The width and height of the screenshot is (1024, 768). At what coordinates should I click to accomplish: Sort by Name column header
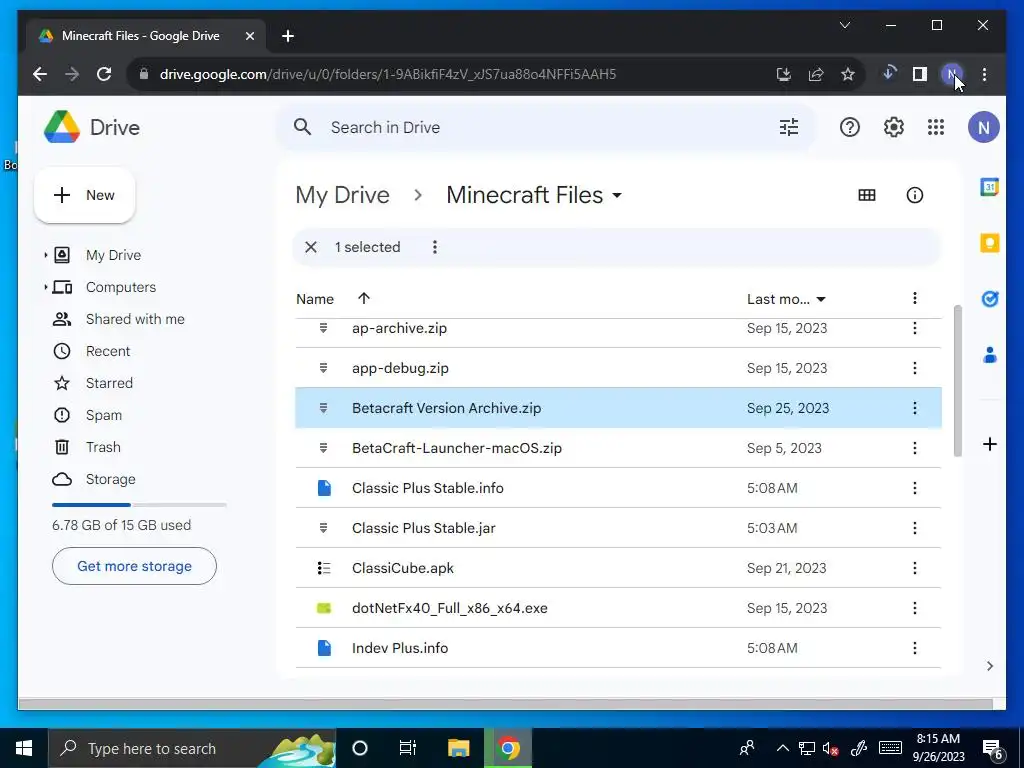coord(315,299)
